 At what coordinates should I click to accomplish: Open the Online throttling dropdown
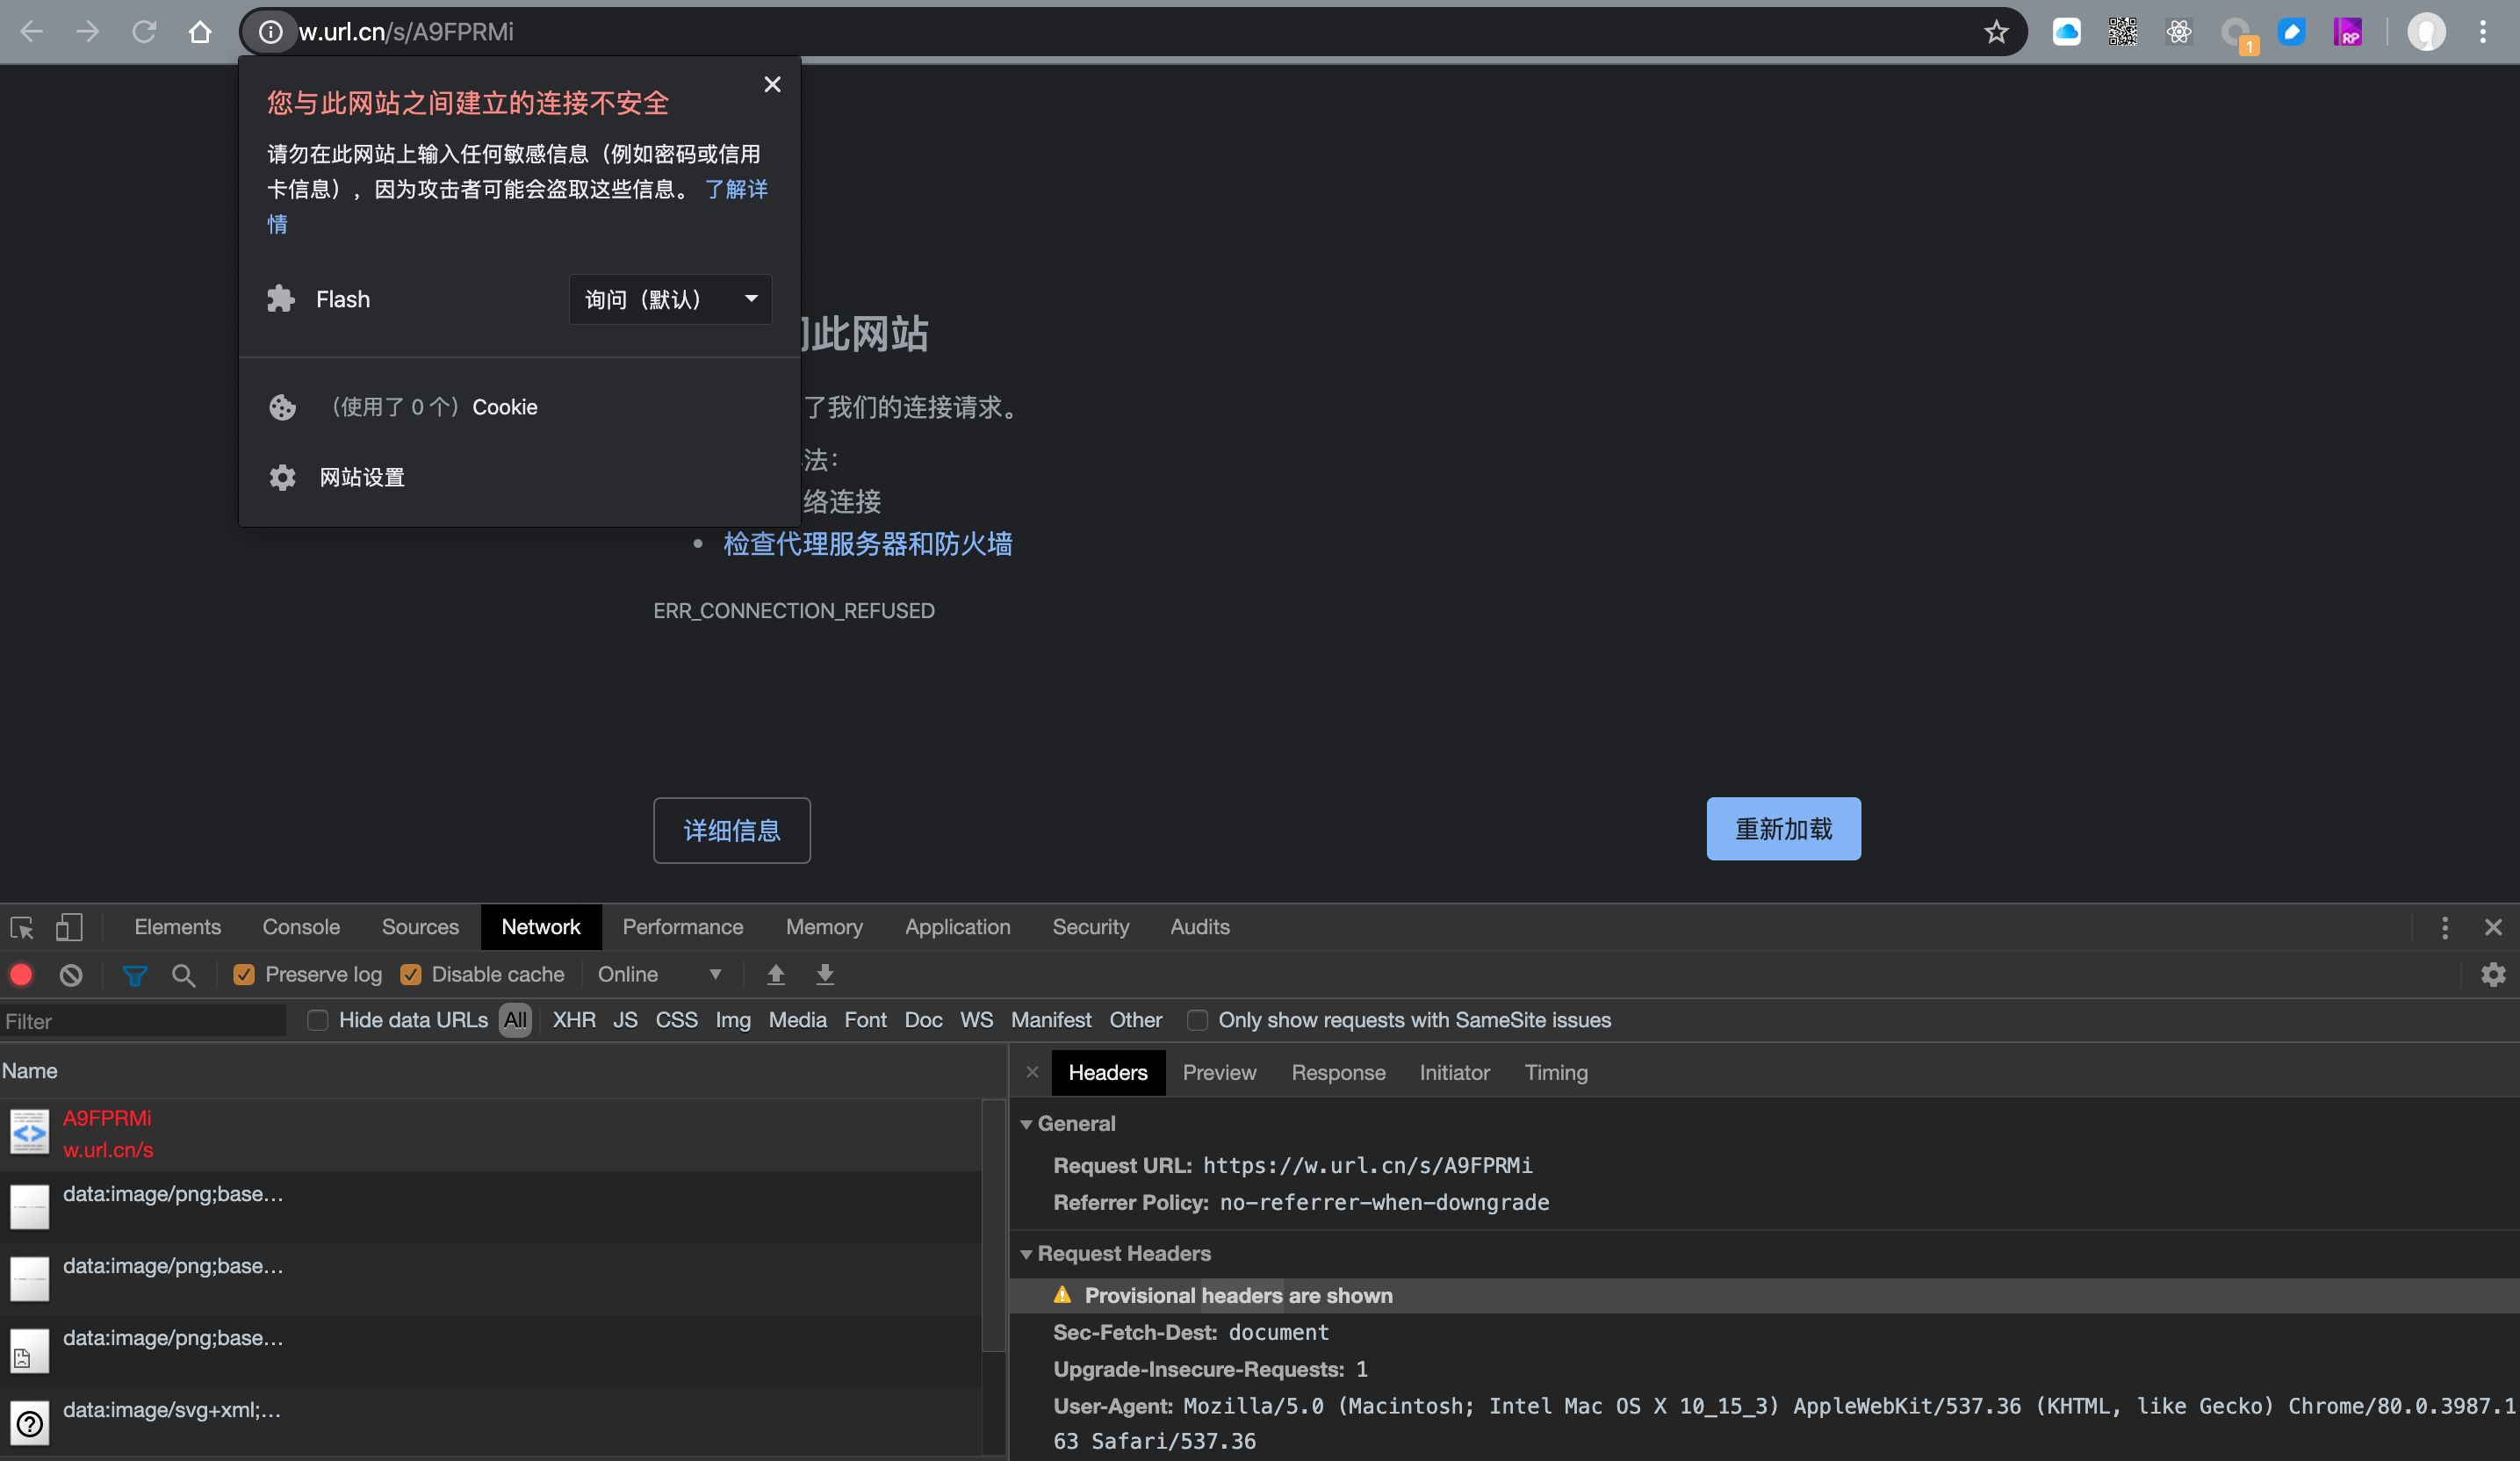pos(659,974)
